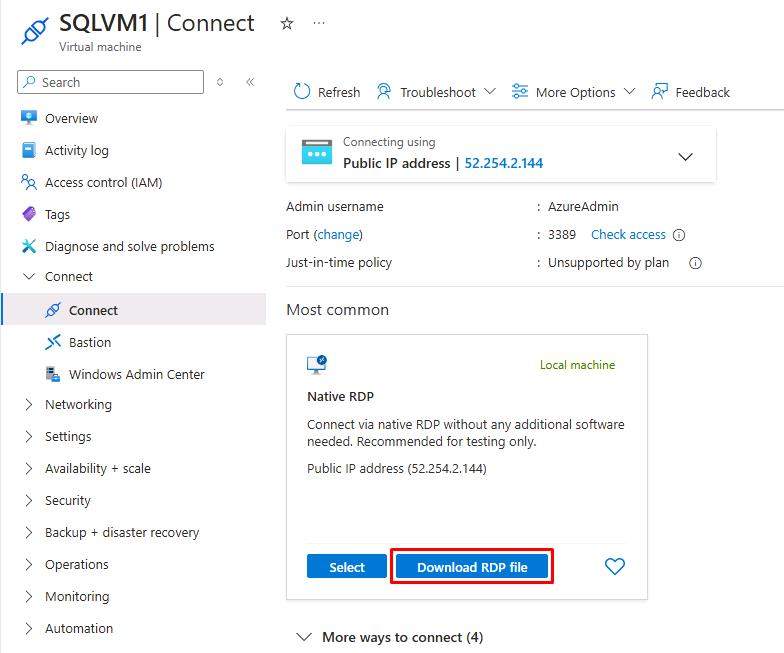Expand the Automation section
784x653 pixels.
click(29, 628)
